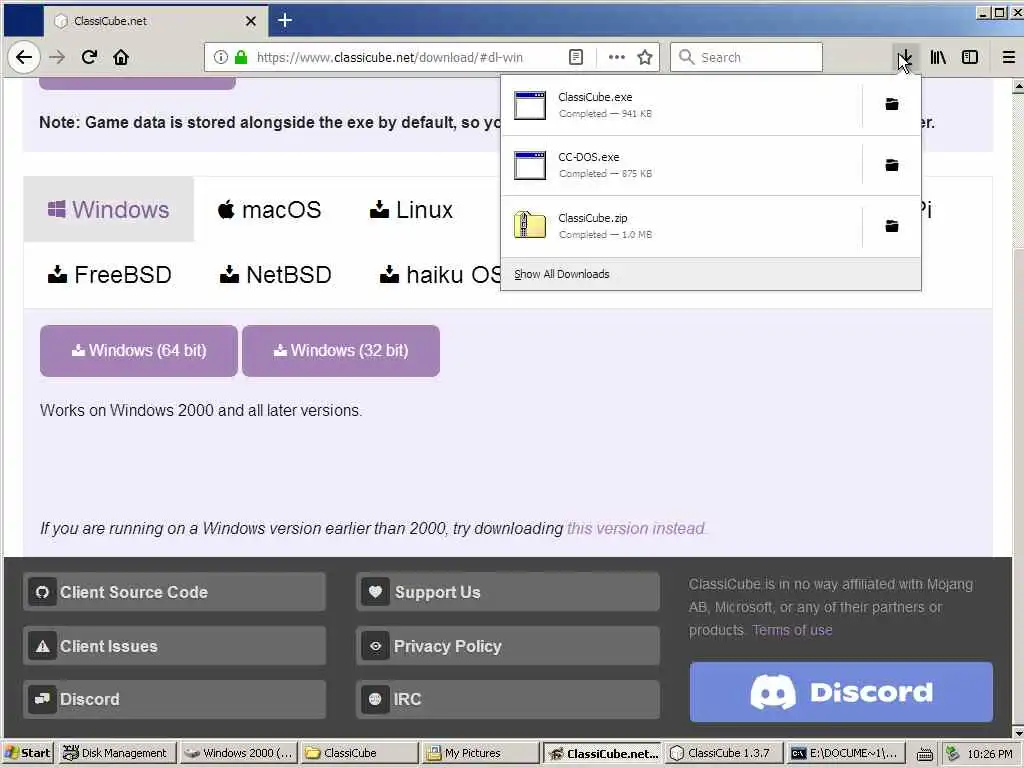1024x768 pixels.
Task: Download Windows (32 bit) build
Action: pos(341,351)
